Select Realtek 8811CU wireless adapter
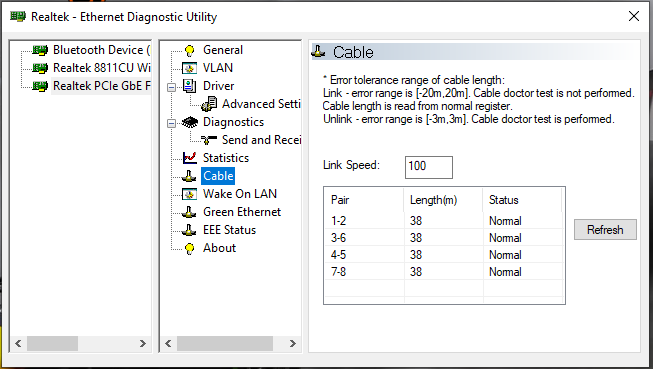653x369 pixels. point(102,68)
